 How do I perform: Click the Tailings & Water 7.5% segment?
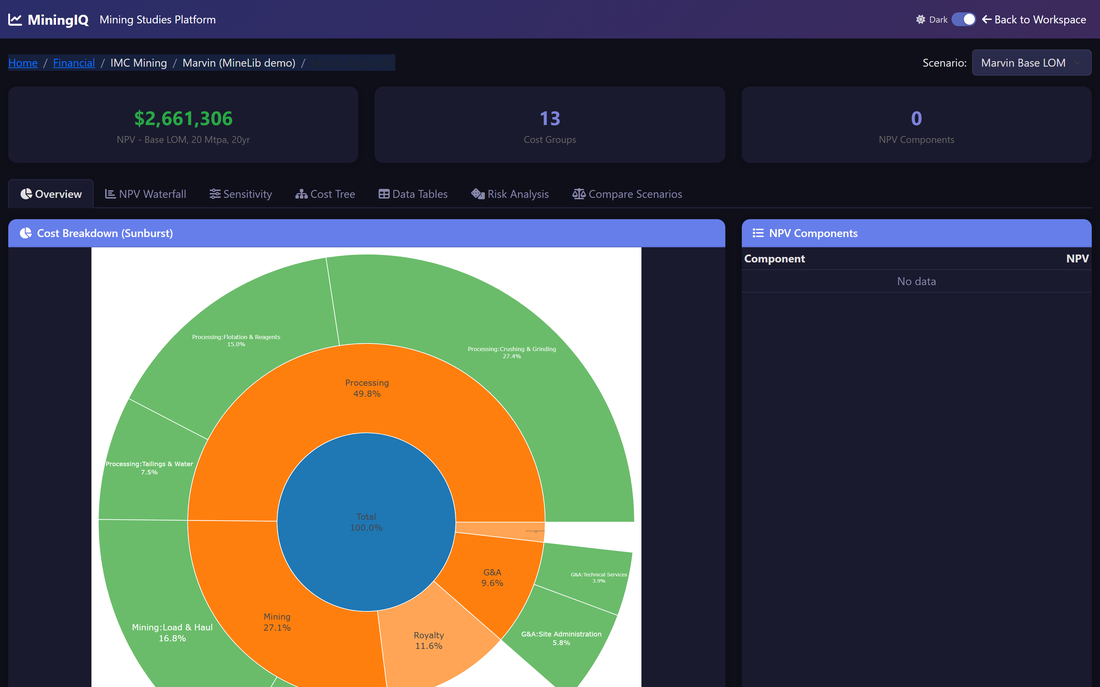point(149,467)
